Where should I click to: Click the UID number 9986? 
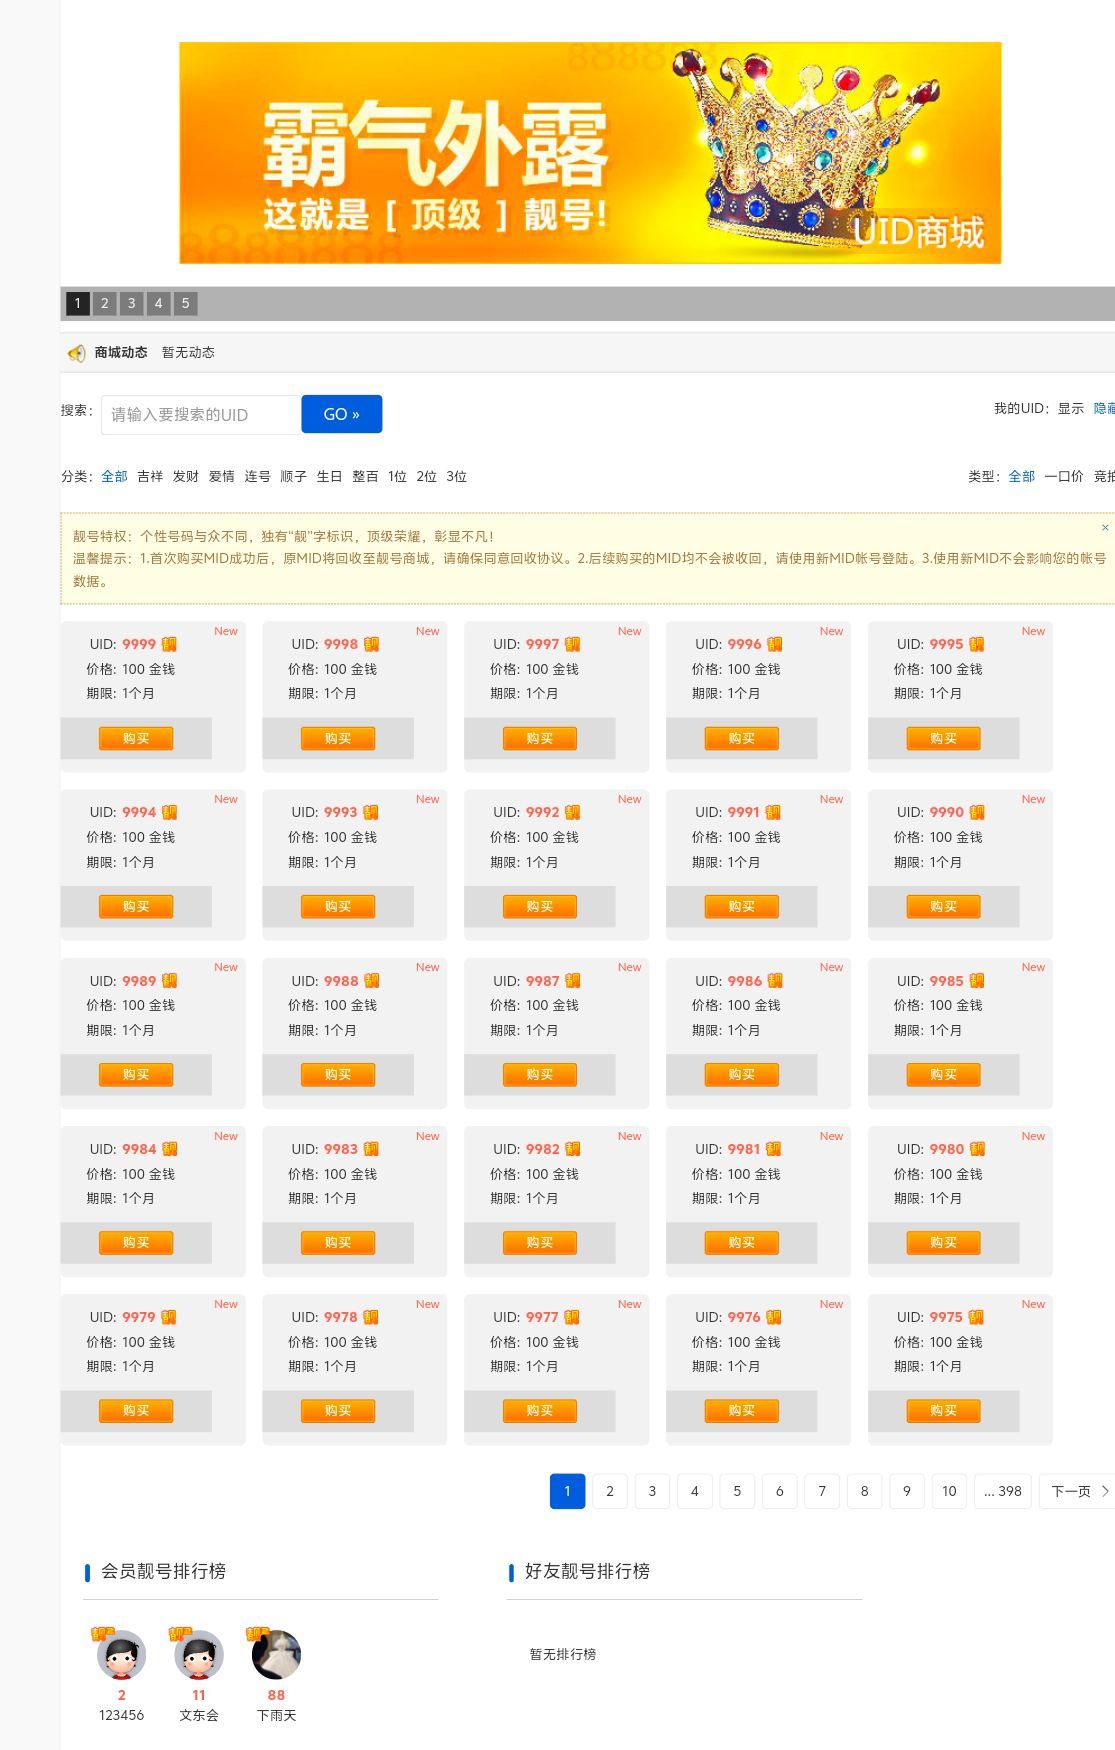tap(745, 981)
